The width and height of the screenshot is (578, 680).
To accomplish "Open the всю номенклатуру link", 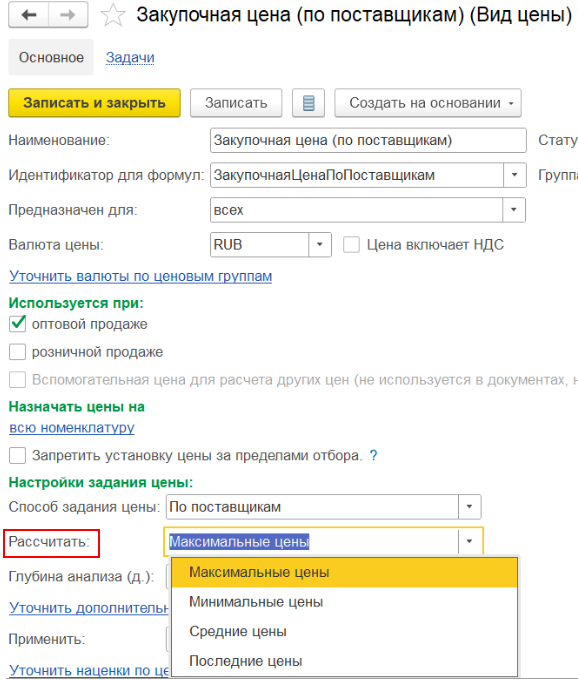I will click(72, 428).
